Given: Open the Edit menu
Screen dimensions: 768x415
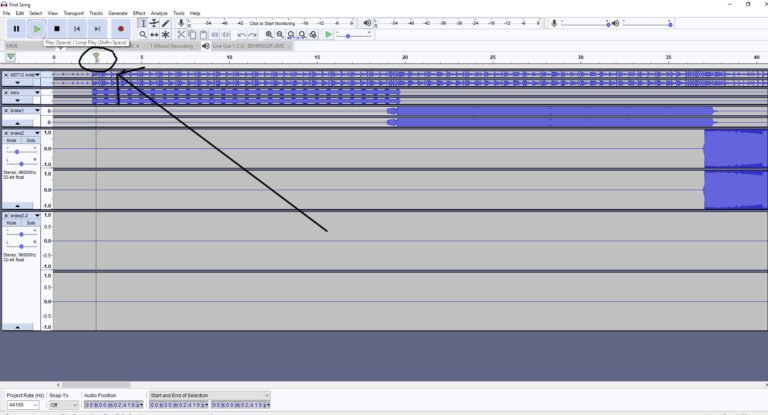Looking at the screenshot, I should click(20, 13).
